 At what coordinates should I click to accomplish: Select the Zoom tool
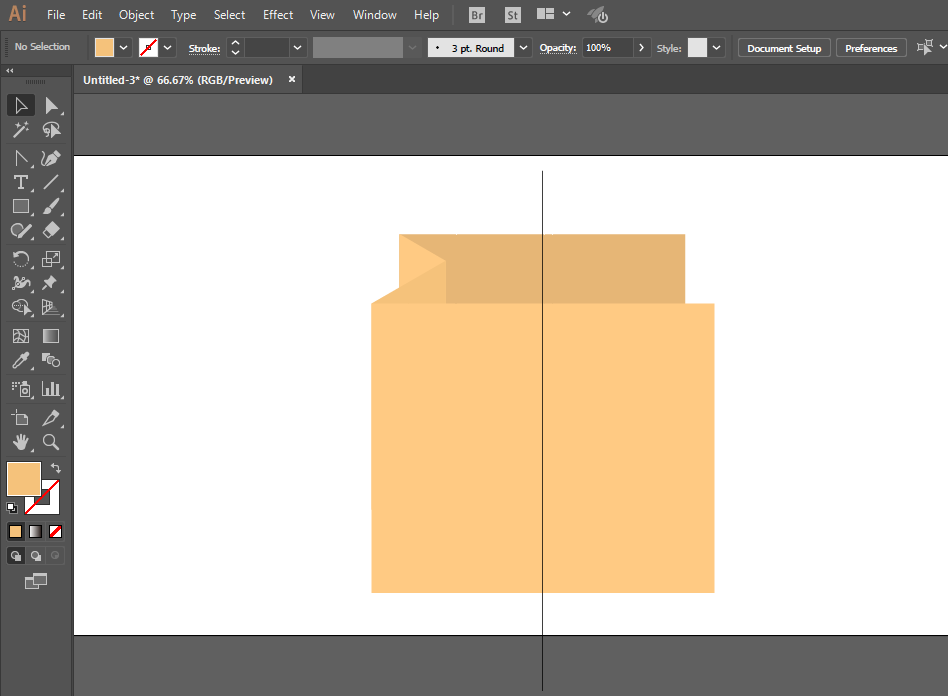(x=51, y=442)
